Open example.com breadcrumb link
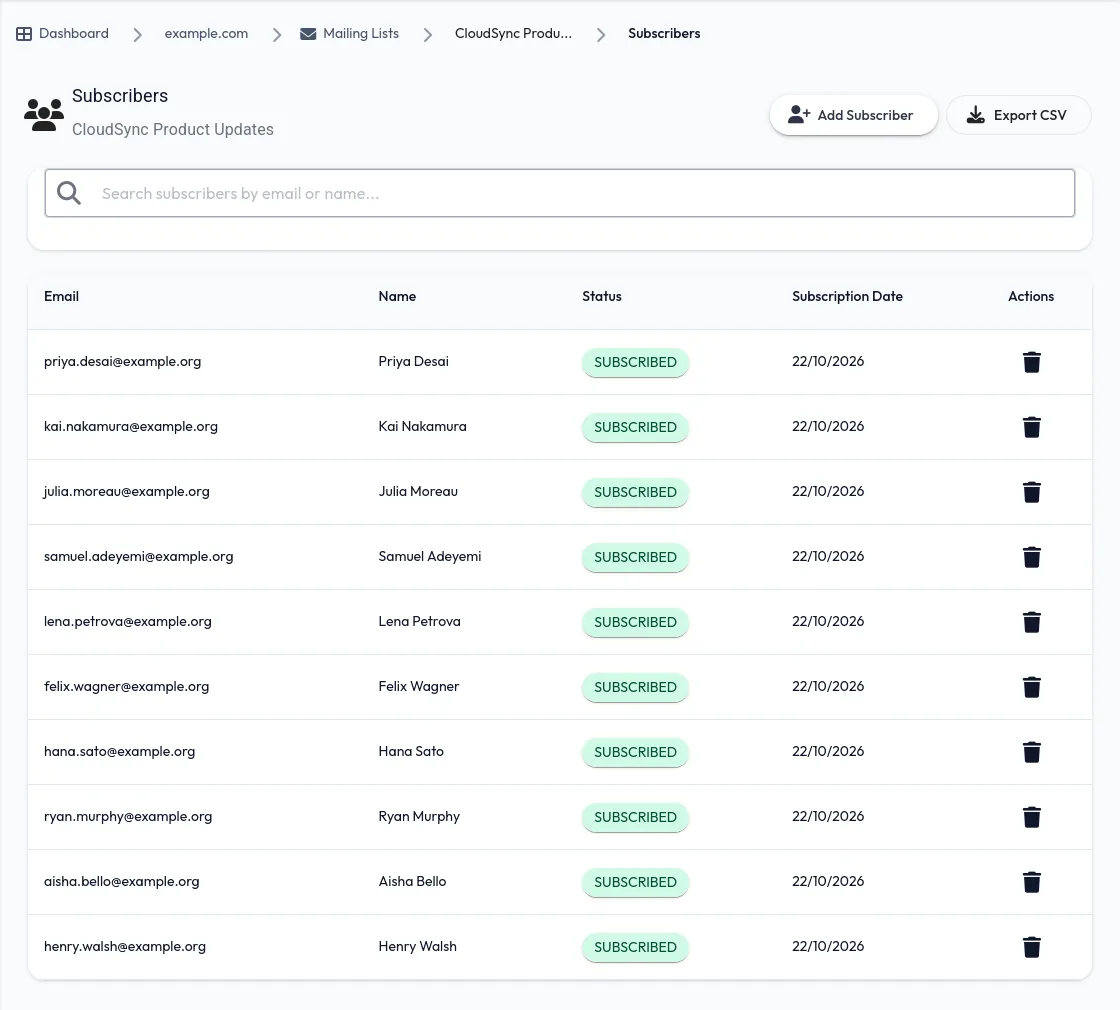Viewport: 1120px width, 1010px height. [x=206, y=34]
